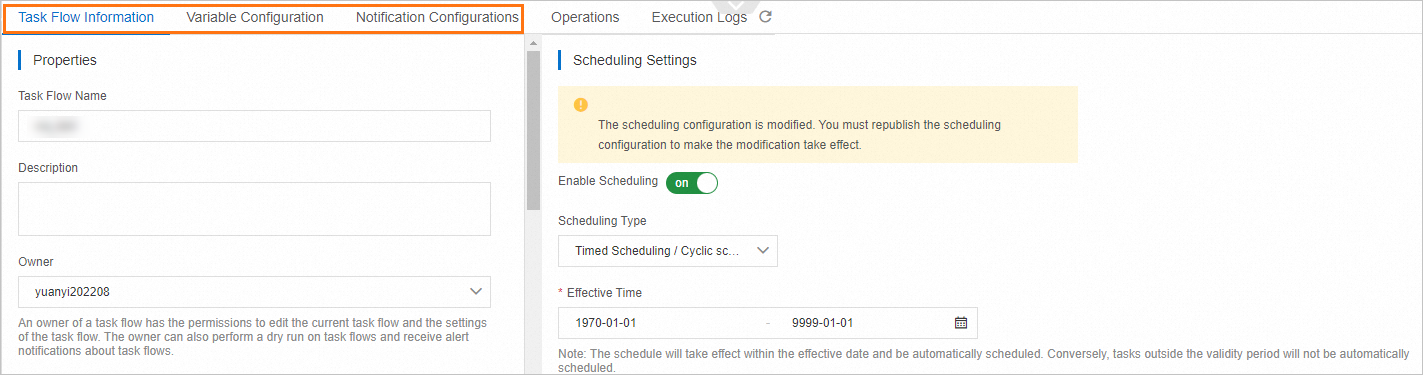This screenshot has width=1423, height=375.
Task: Click the 1970-01-01 start date field
Action: [x=660, y=323]
